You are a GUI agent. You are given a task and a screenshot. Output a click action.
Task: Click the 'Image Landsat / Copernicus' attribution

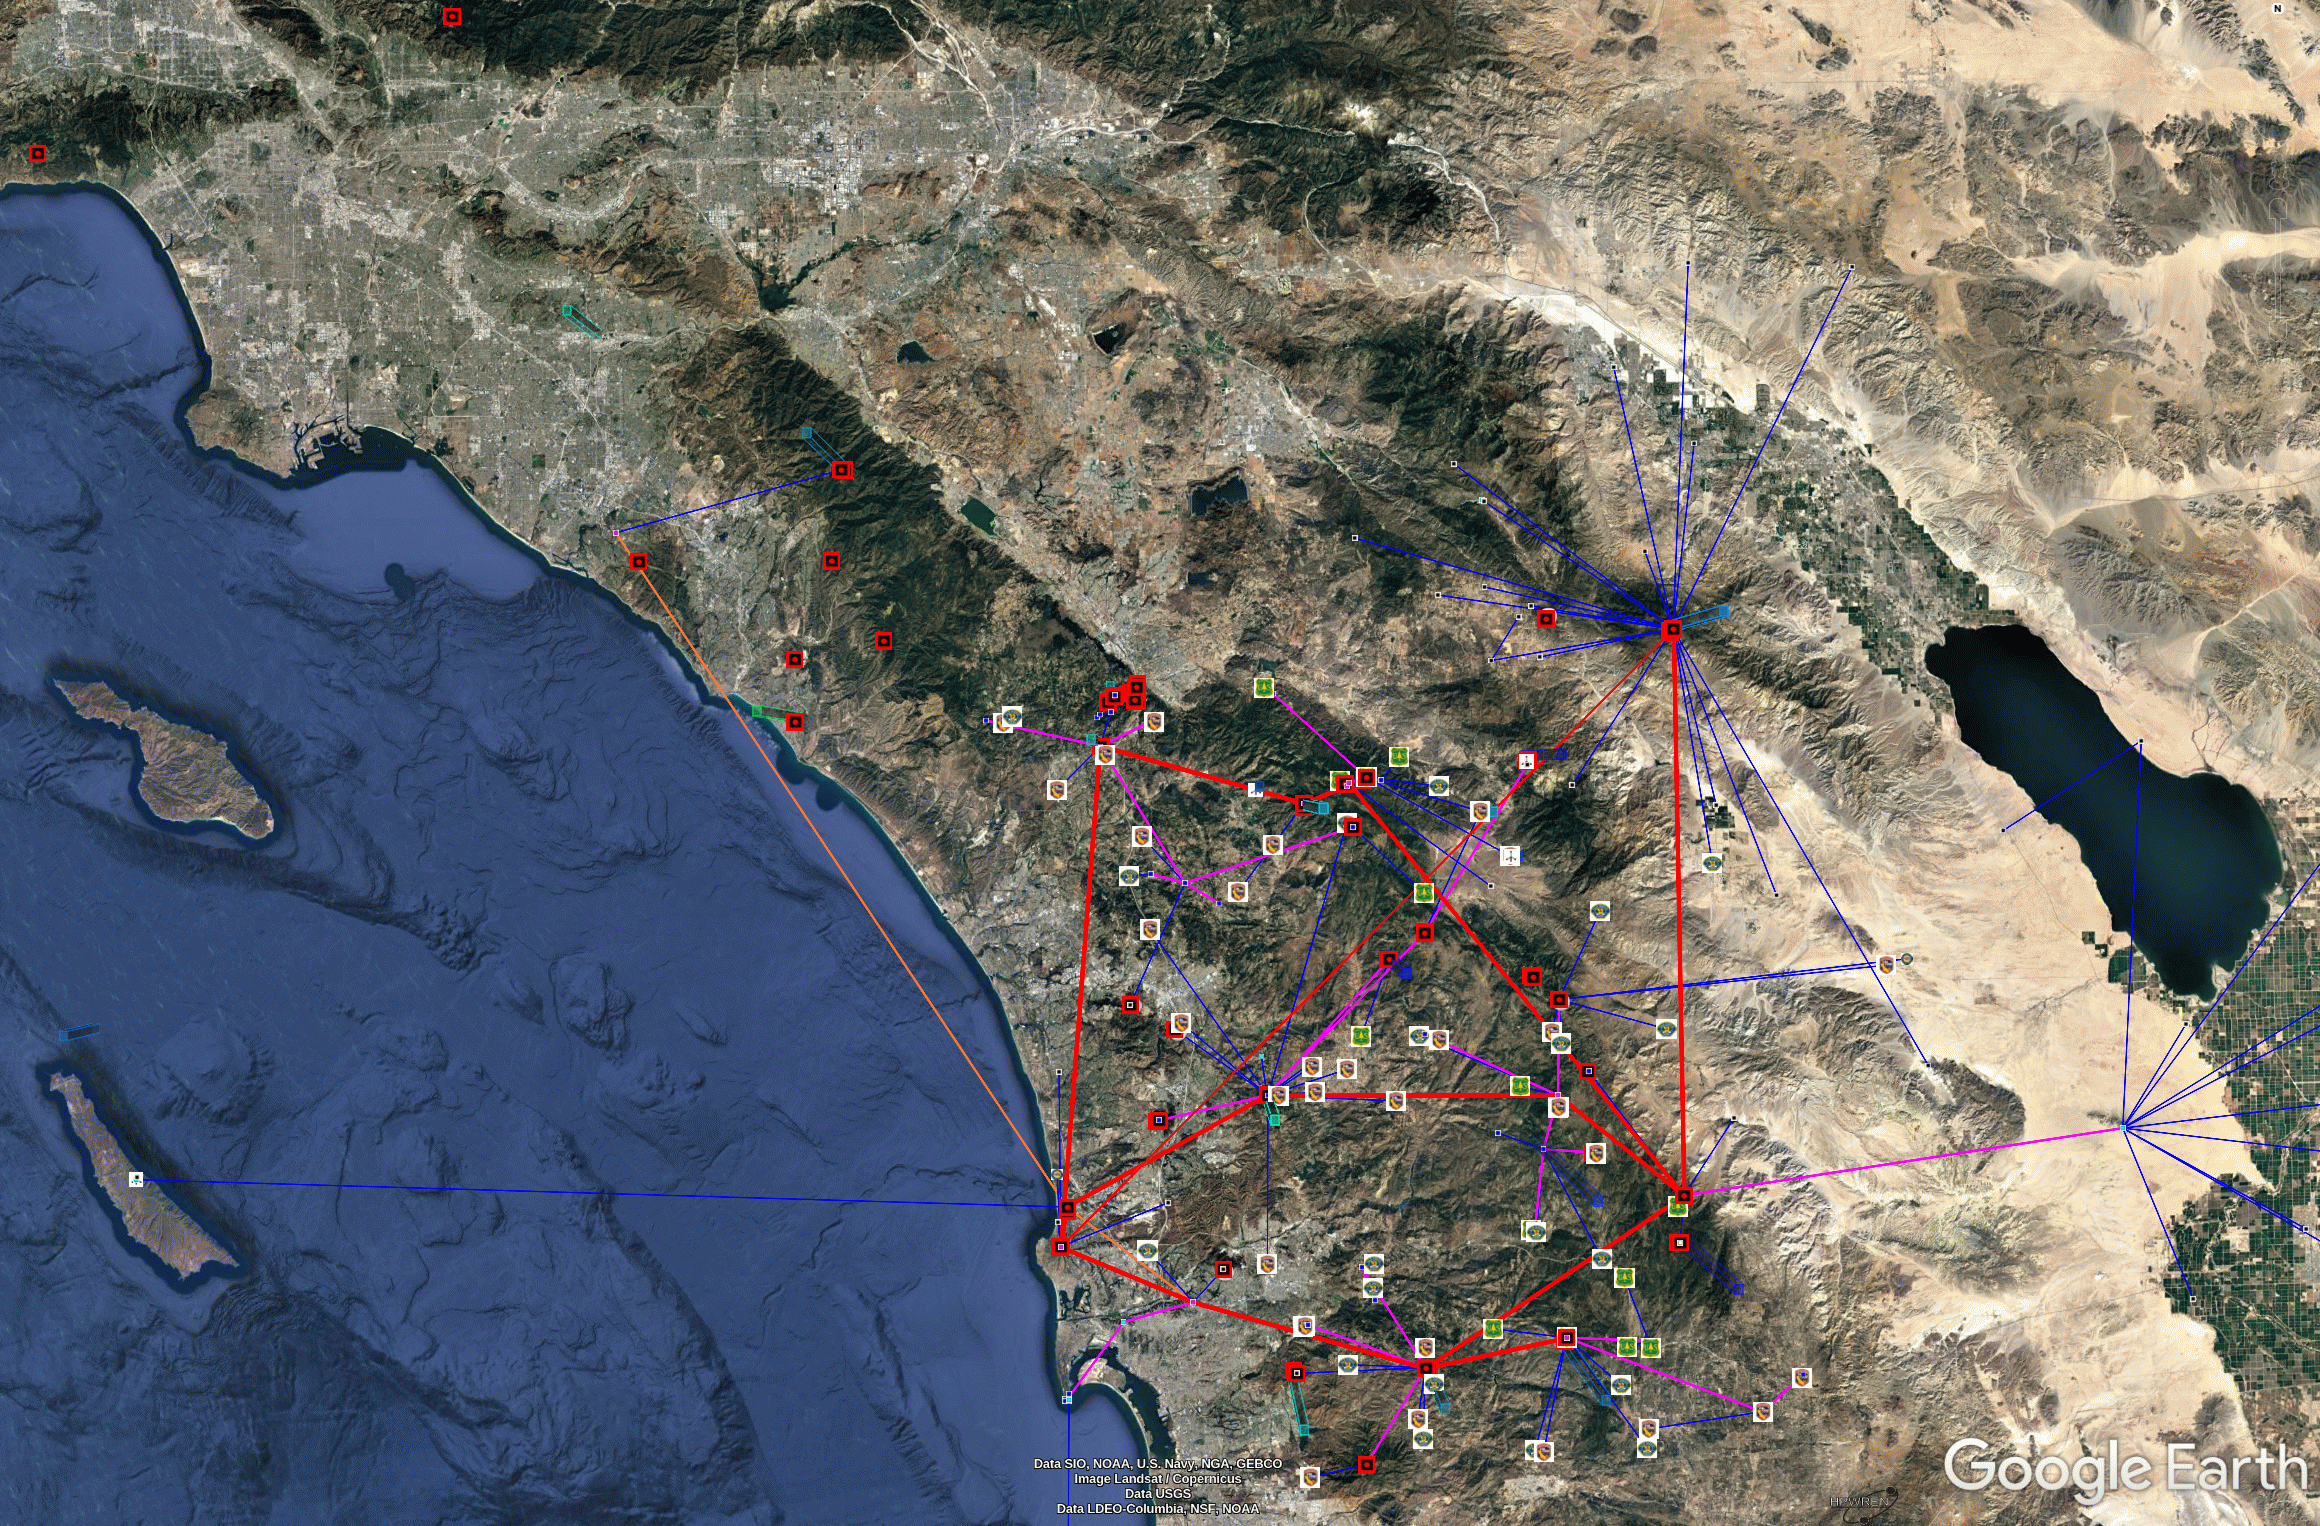[x=1158, y=1479]
